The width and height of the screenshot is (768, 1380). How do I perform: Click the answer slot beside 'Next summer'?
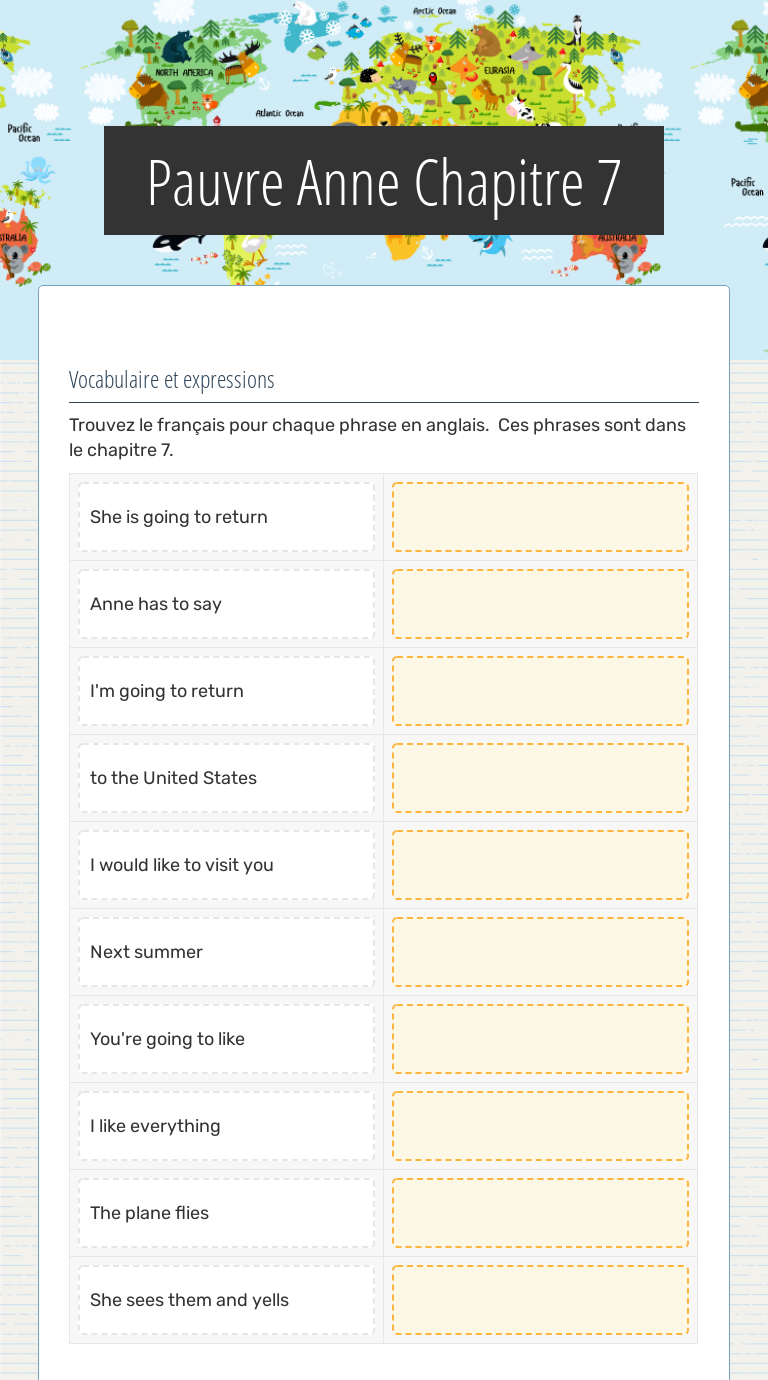tap(540, 952)
